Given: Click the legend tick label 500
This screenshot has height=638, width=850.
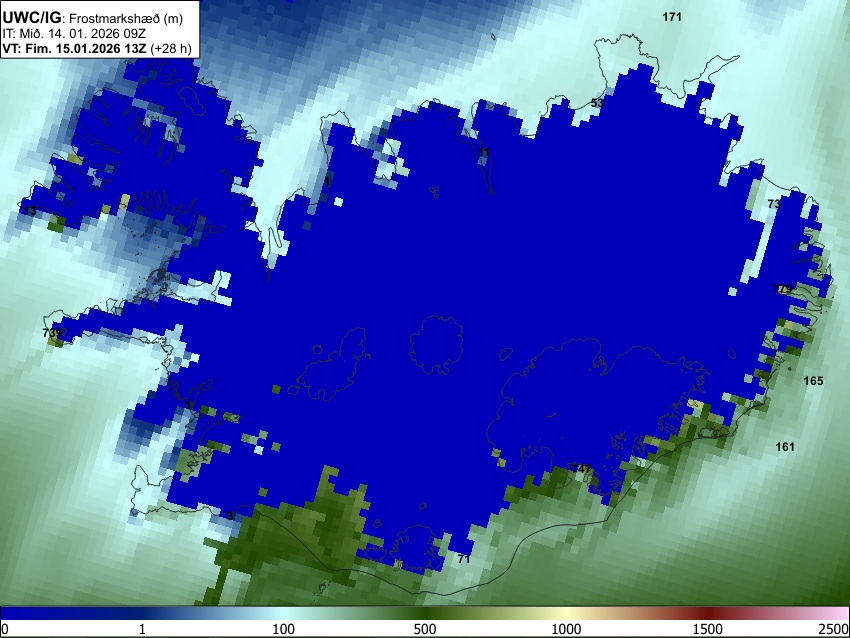Looking at the screenshot, I should pyautogui.click(x=425, y=629).
